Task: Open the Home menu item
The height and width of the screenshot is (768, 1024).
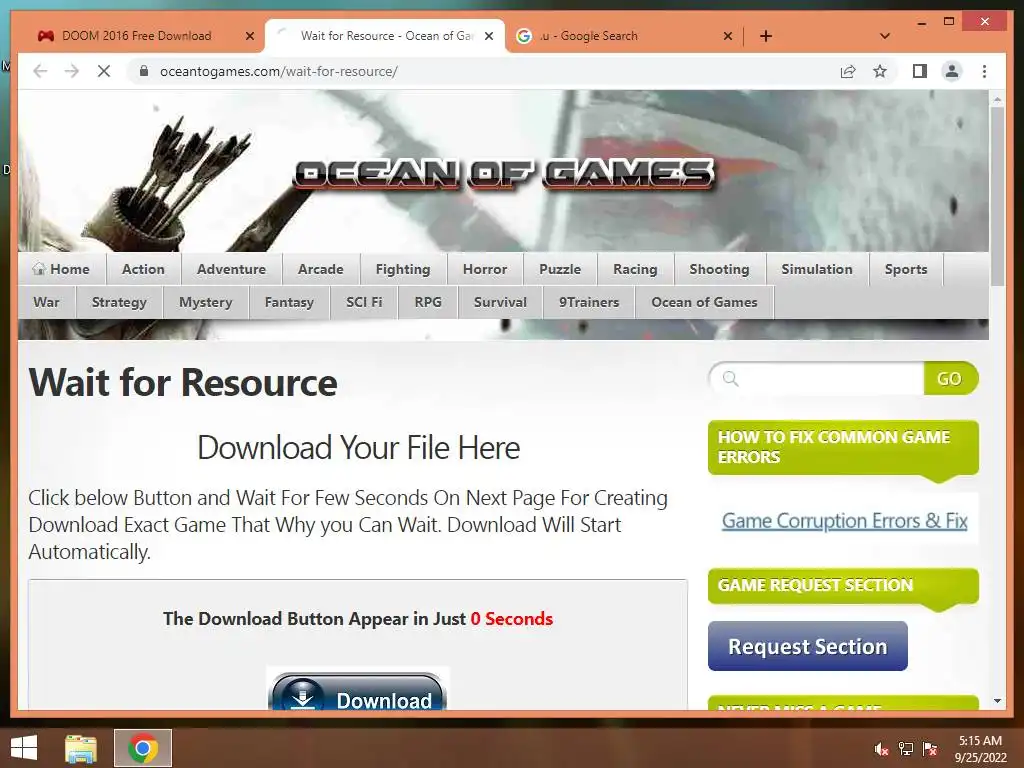Action: (61, 269)
